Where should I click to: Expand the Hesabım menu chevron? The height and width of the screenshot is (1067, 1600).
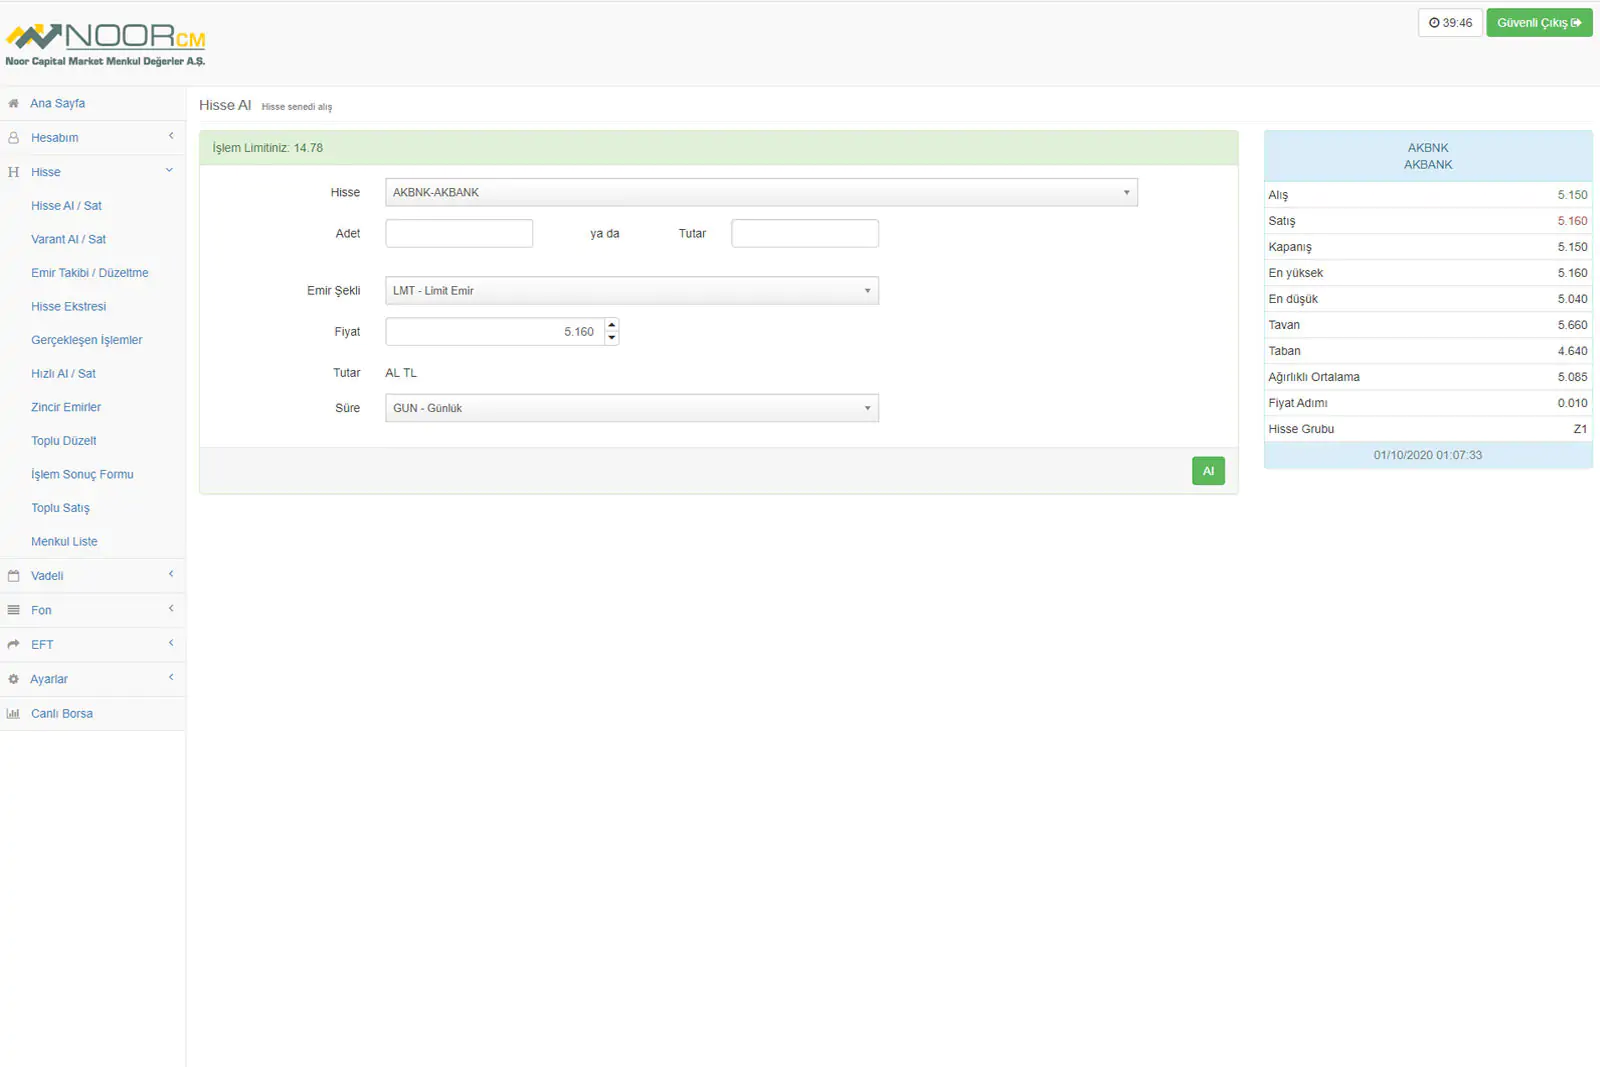coord(171,136)
